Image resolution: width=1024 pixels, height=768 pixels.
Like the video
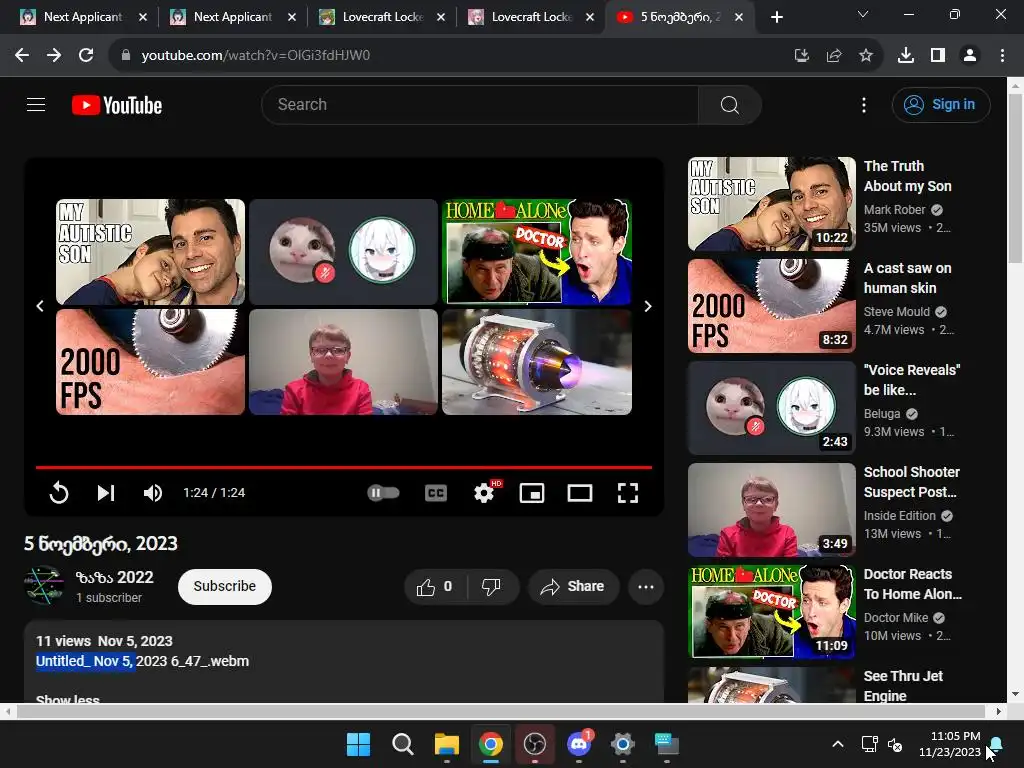click(x=435, y=586)
